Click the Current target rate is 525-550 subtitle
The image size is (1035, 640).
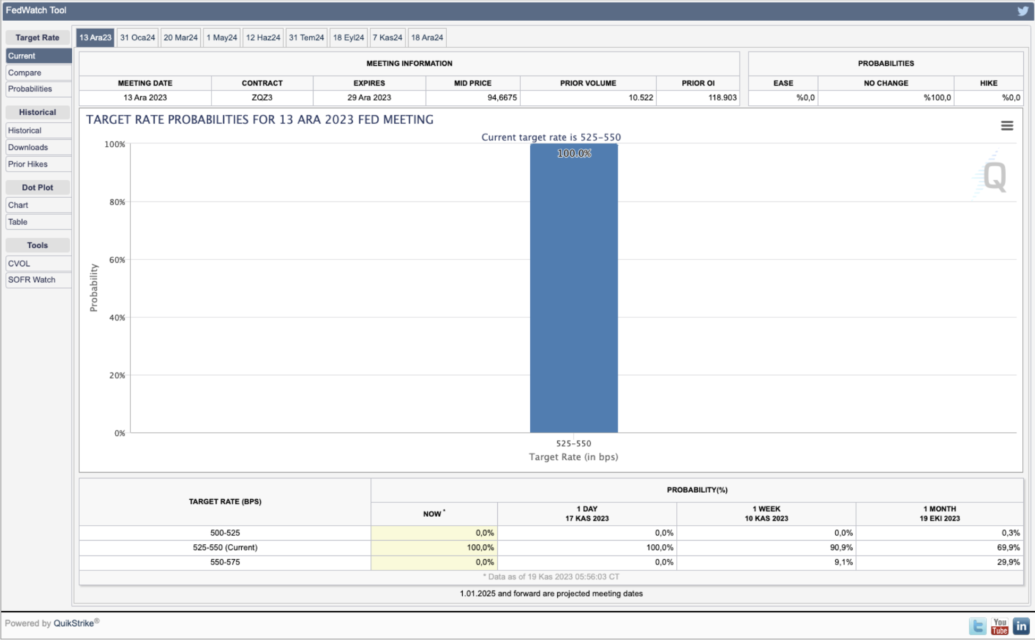tap(551, 137)
